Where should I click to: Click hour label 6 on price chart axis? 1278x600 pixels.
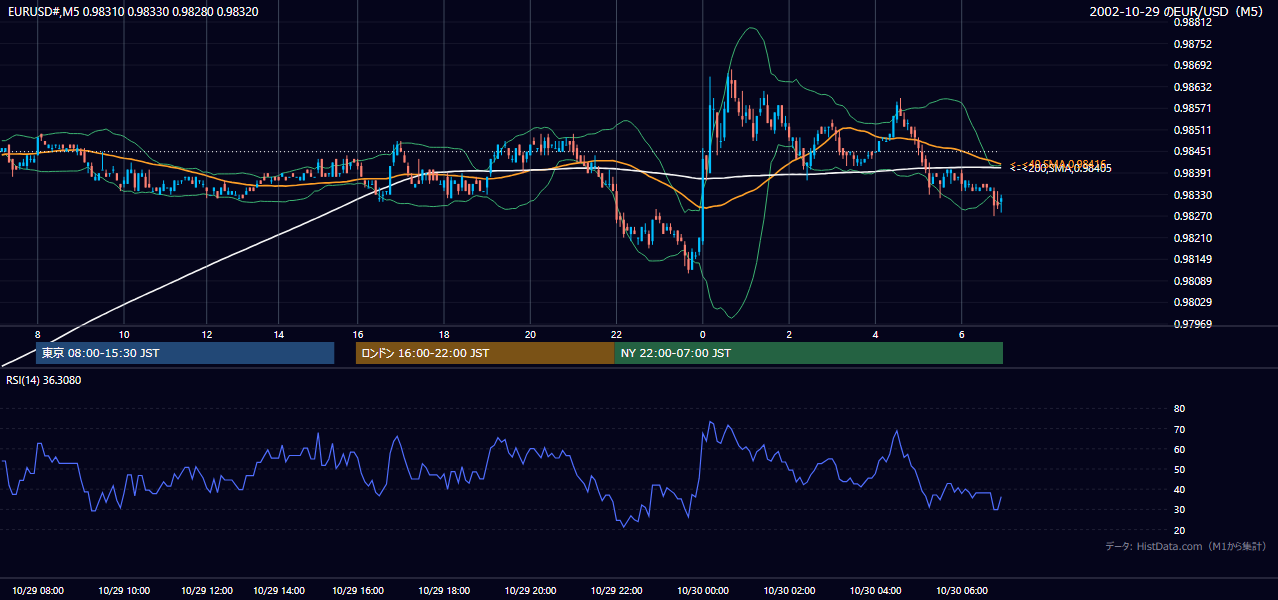click(961, 334)
